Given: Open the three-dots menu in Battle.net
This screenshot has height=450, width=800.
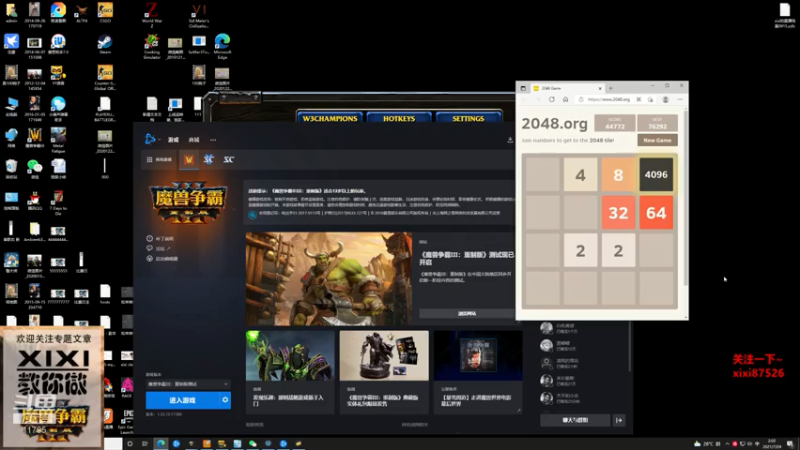Looking at the screenshot, I should click(213, 140).
